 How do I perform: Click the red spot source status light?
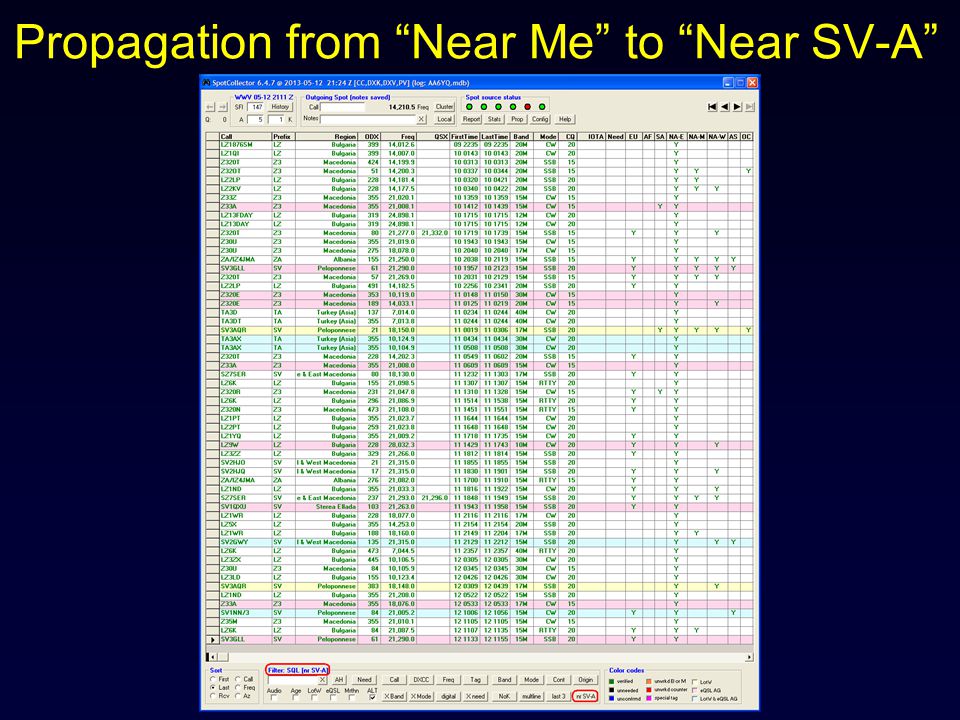[x=528, y=107]
